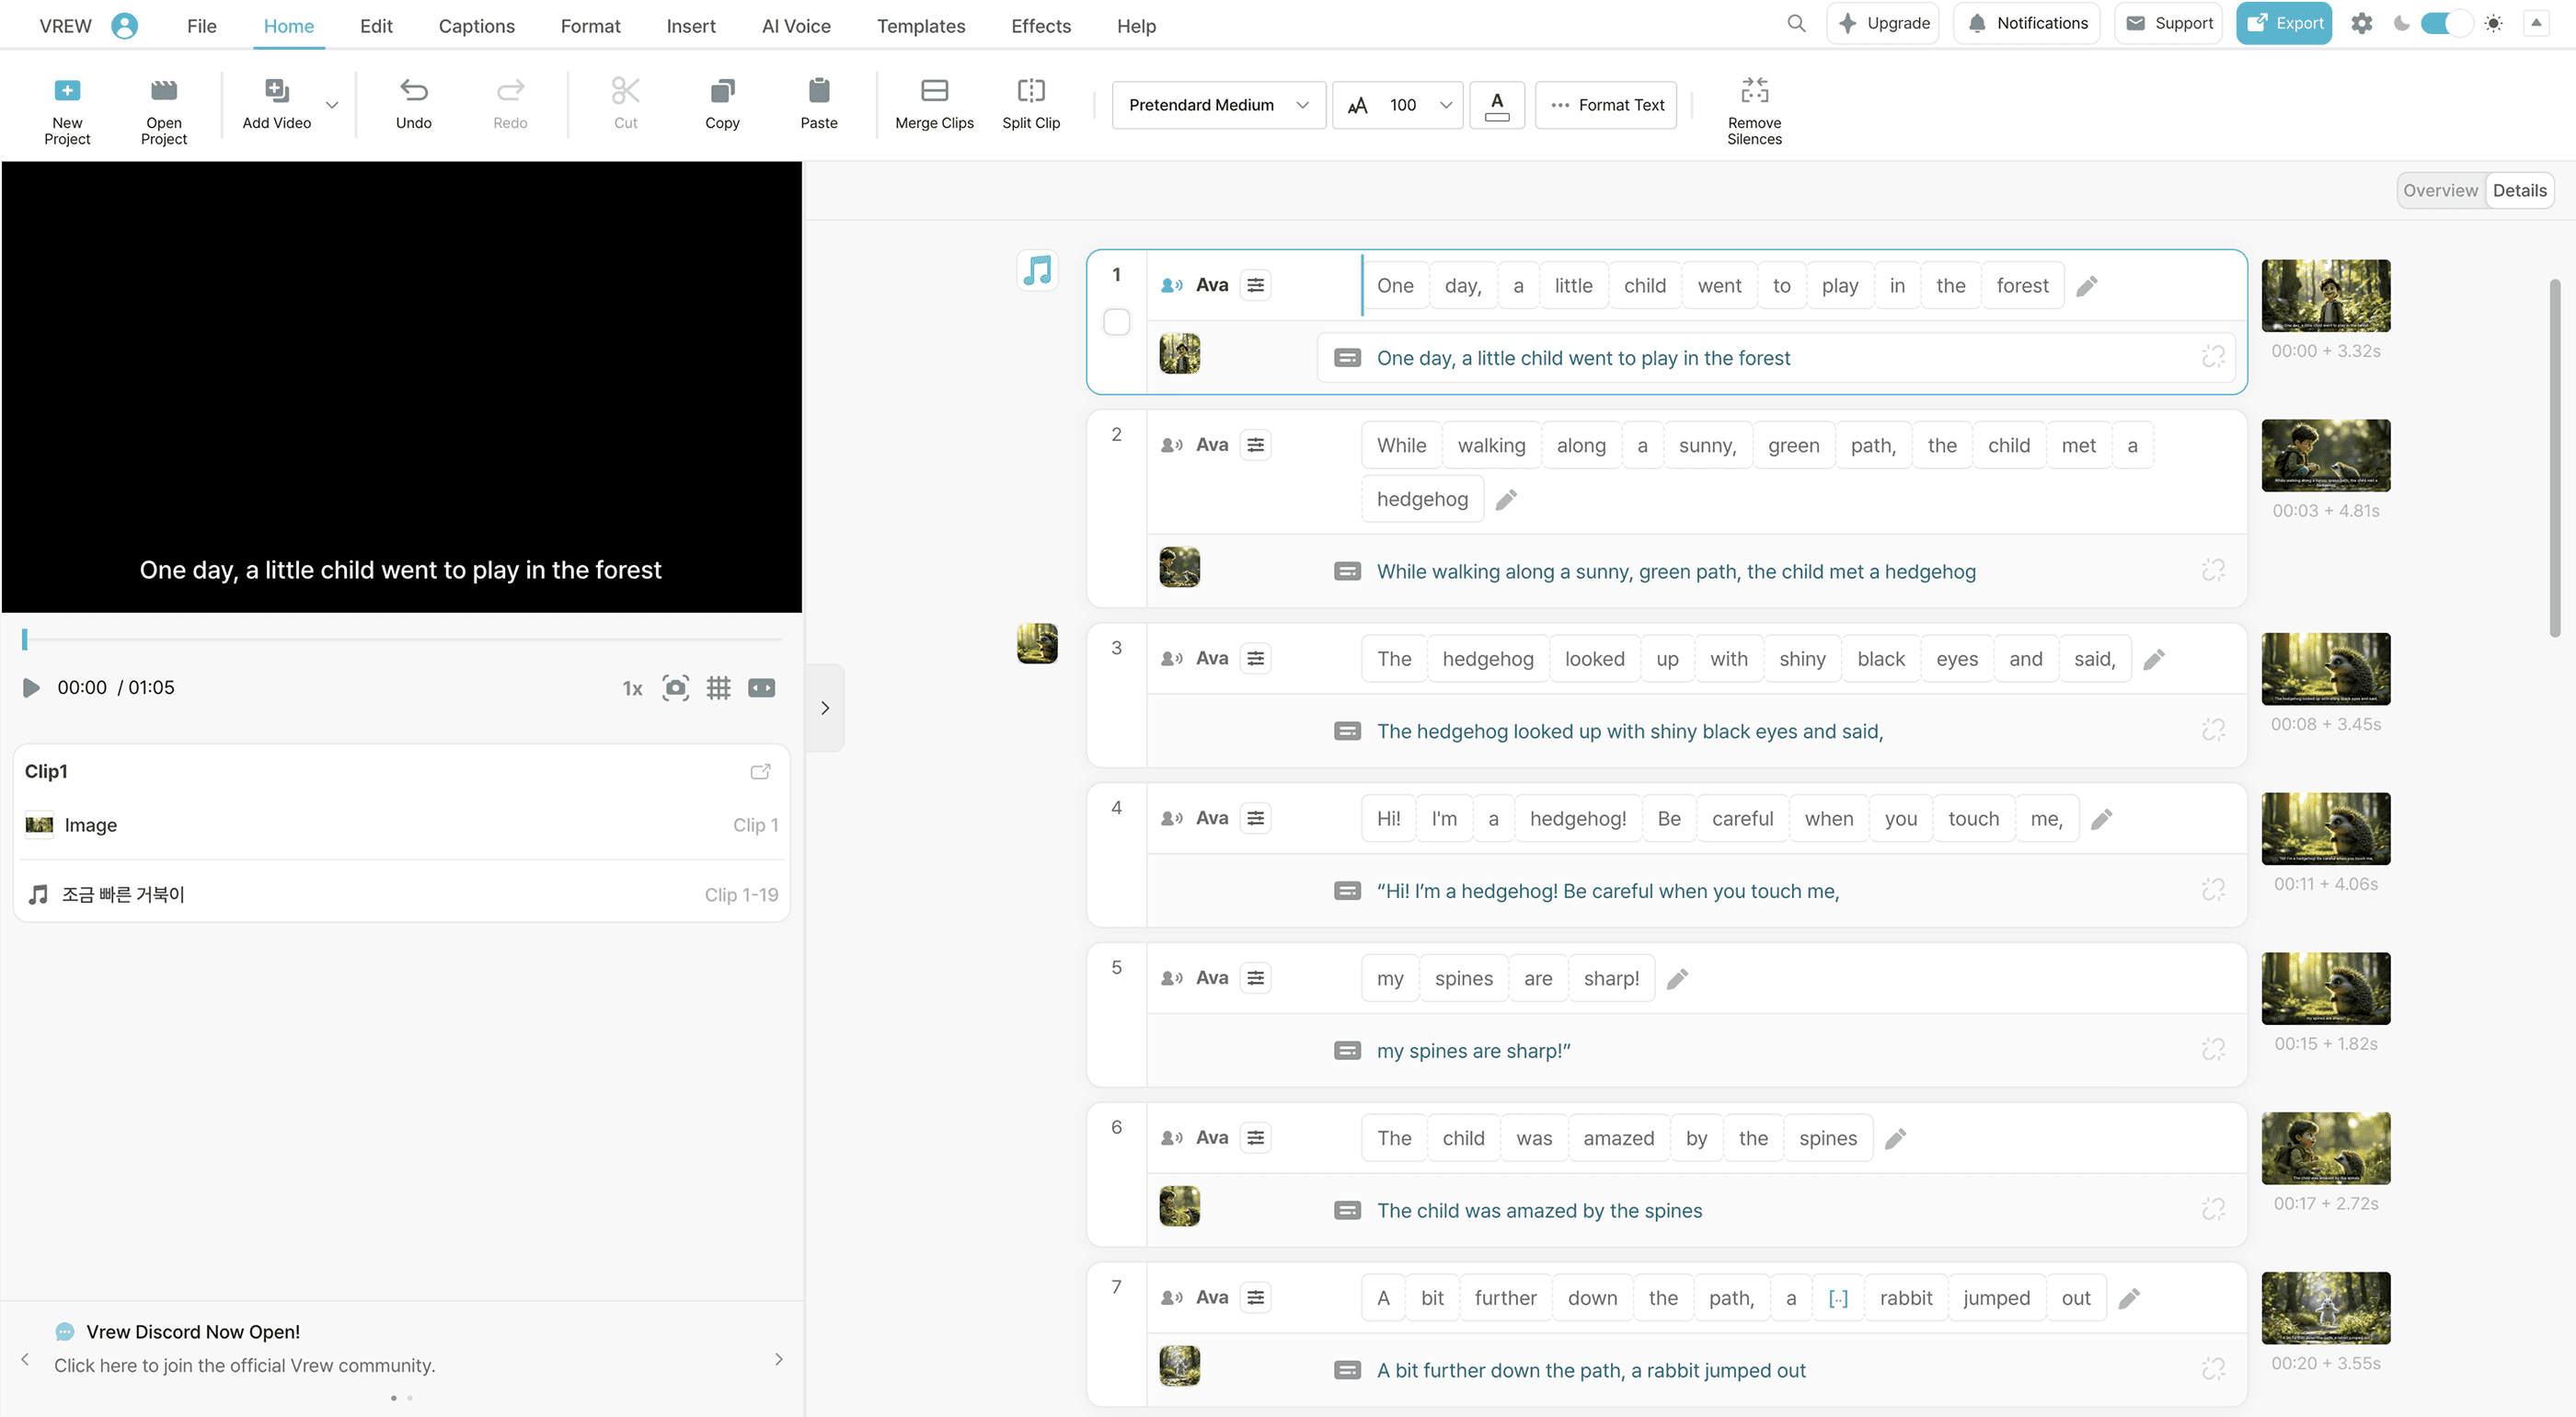Toggle the dark and light mode switch
Image resolution: width=2576 pixels, height=1417 pixels.
[2445, 24]
